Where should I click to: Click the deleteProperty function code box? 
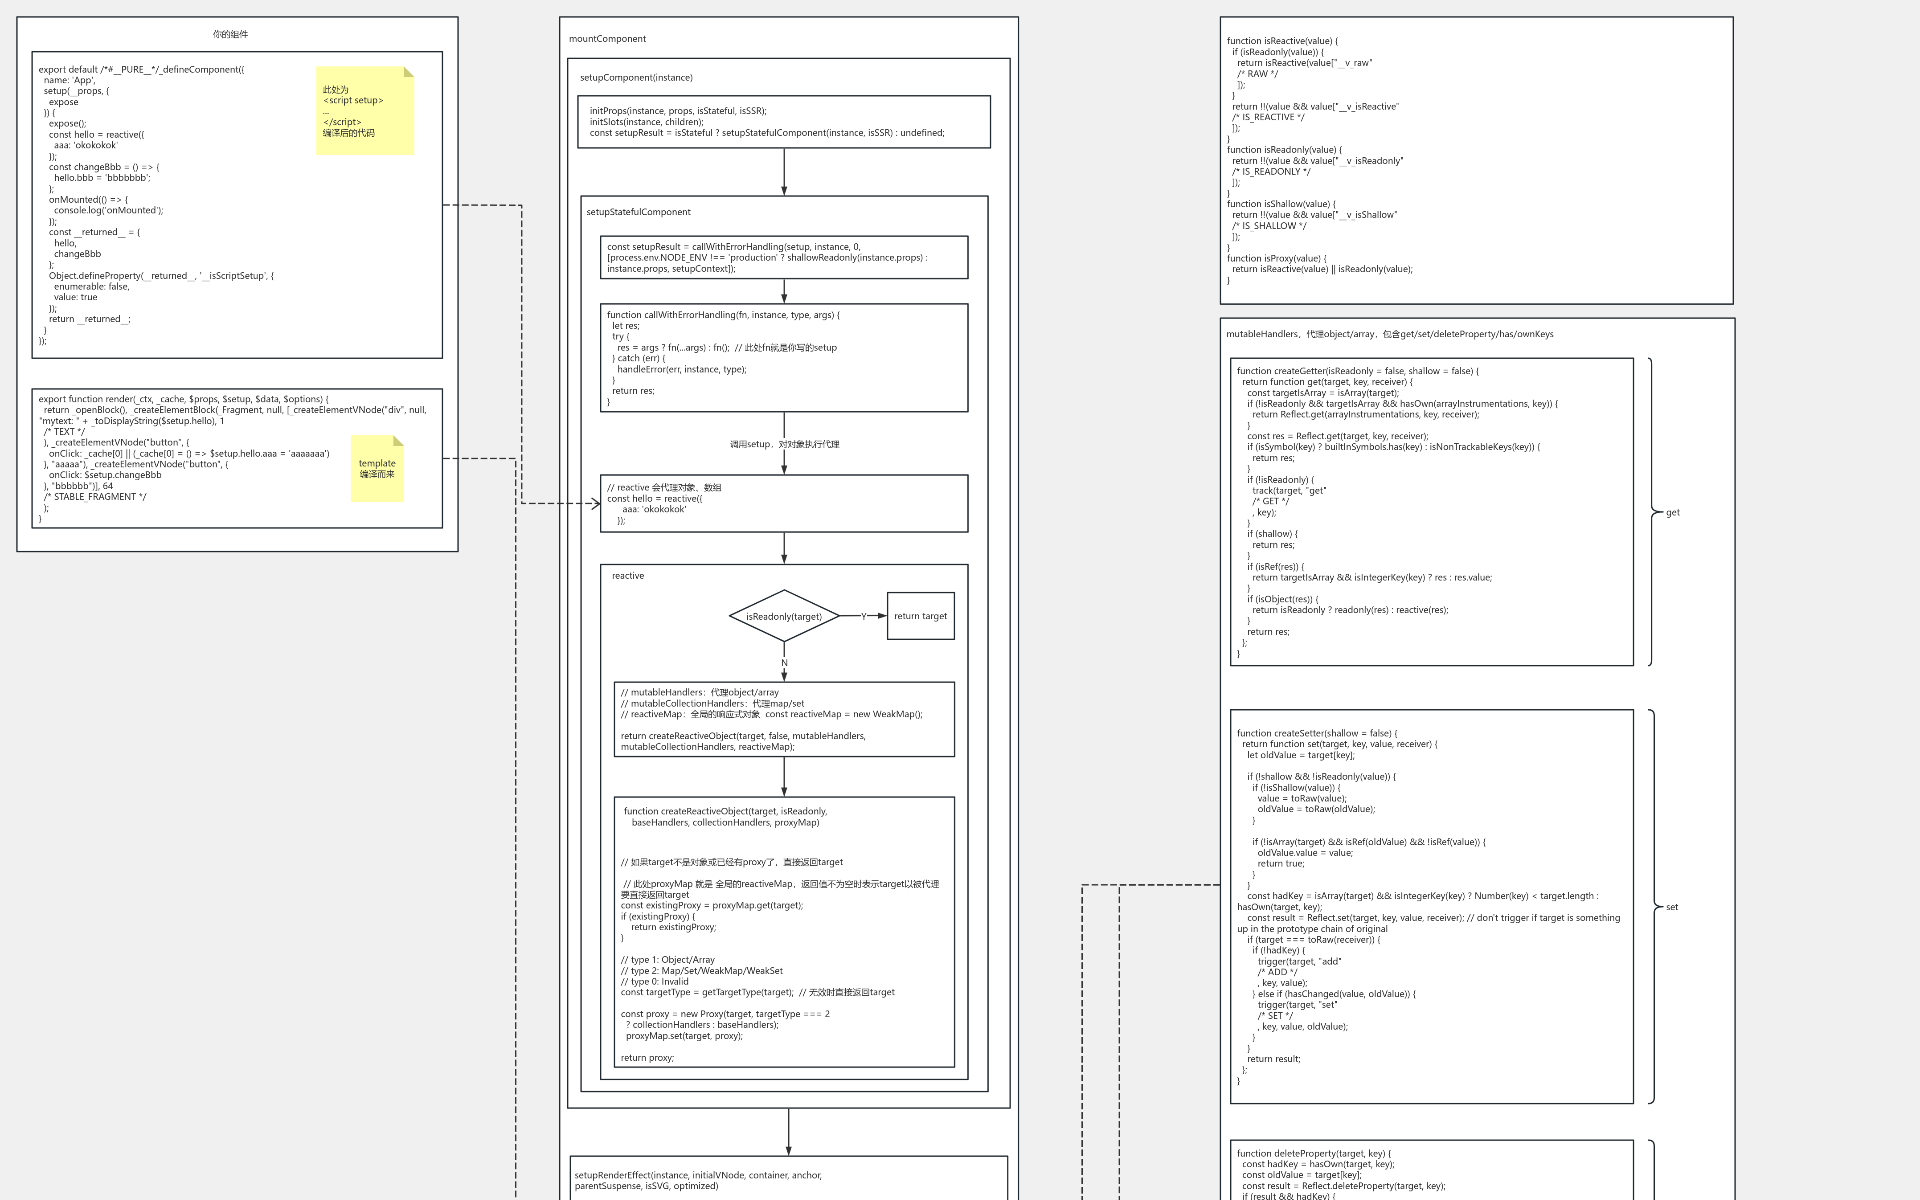pyautogui.click(x=1431, y=1170)
